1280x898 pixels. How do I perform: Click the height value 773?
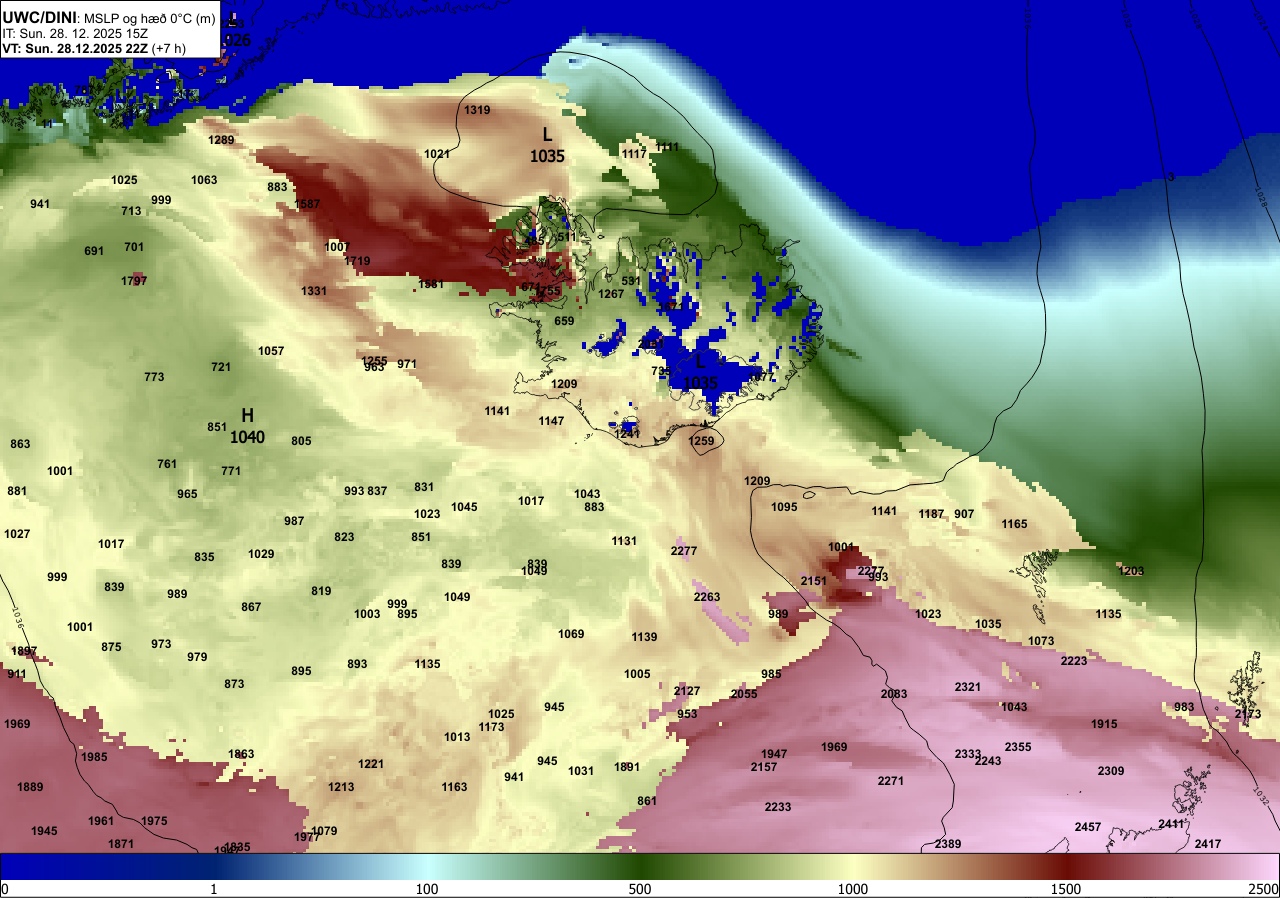(154, 377)
